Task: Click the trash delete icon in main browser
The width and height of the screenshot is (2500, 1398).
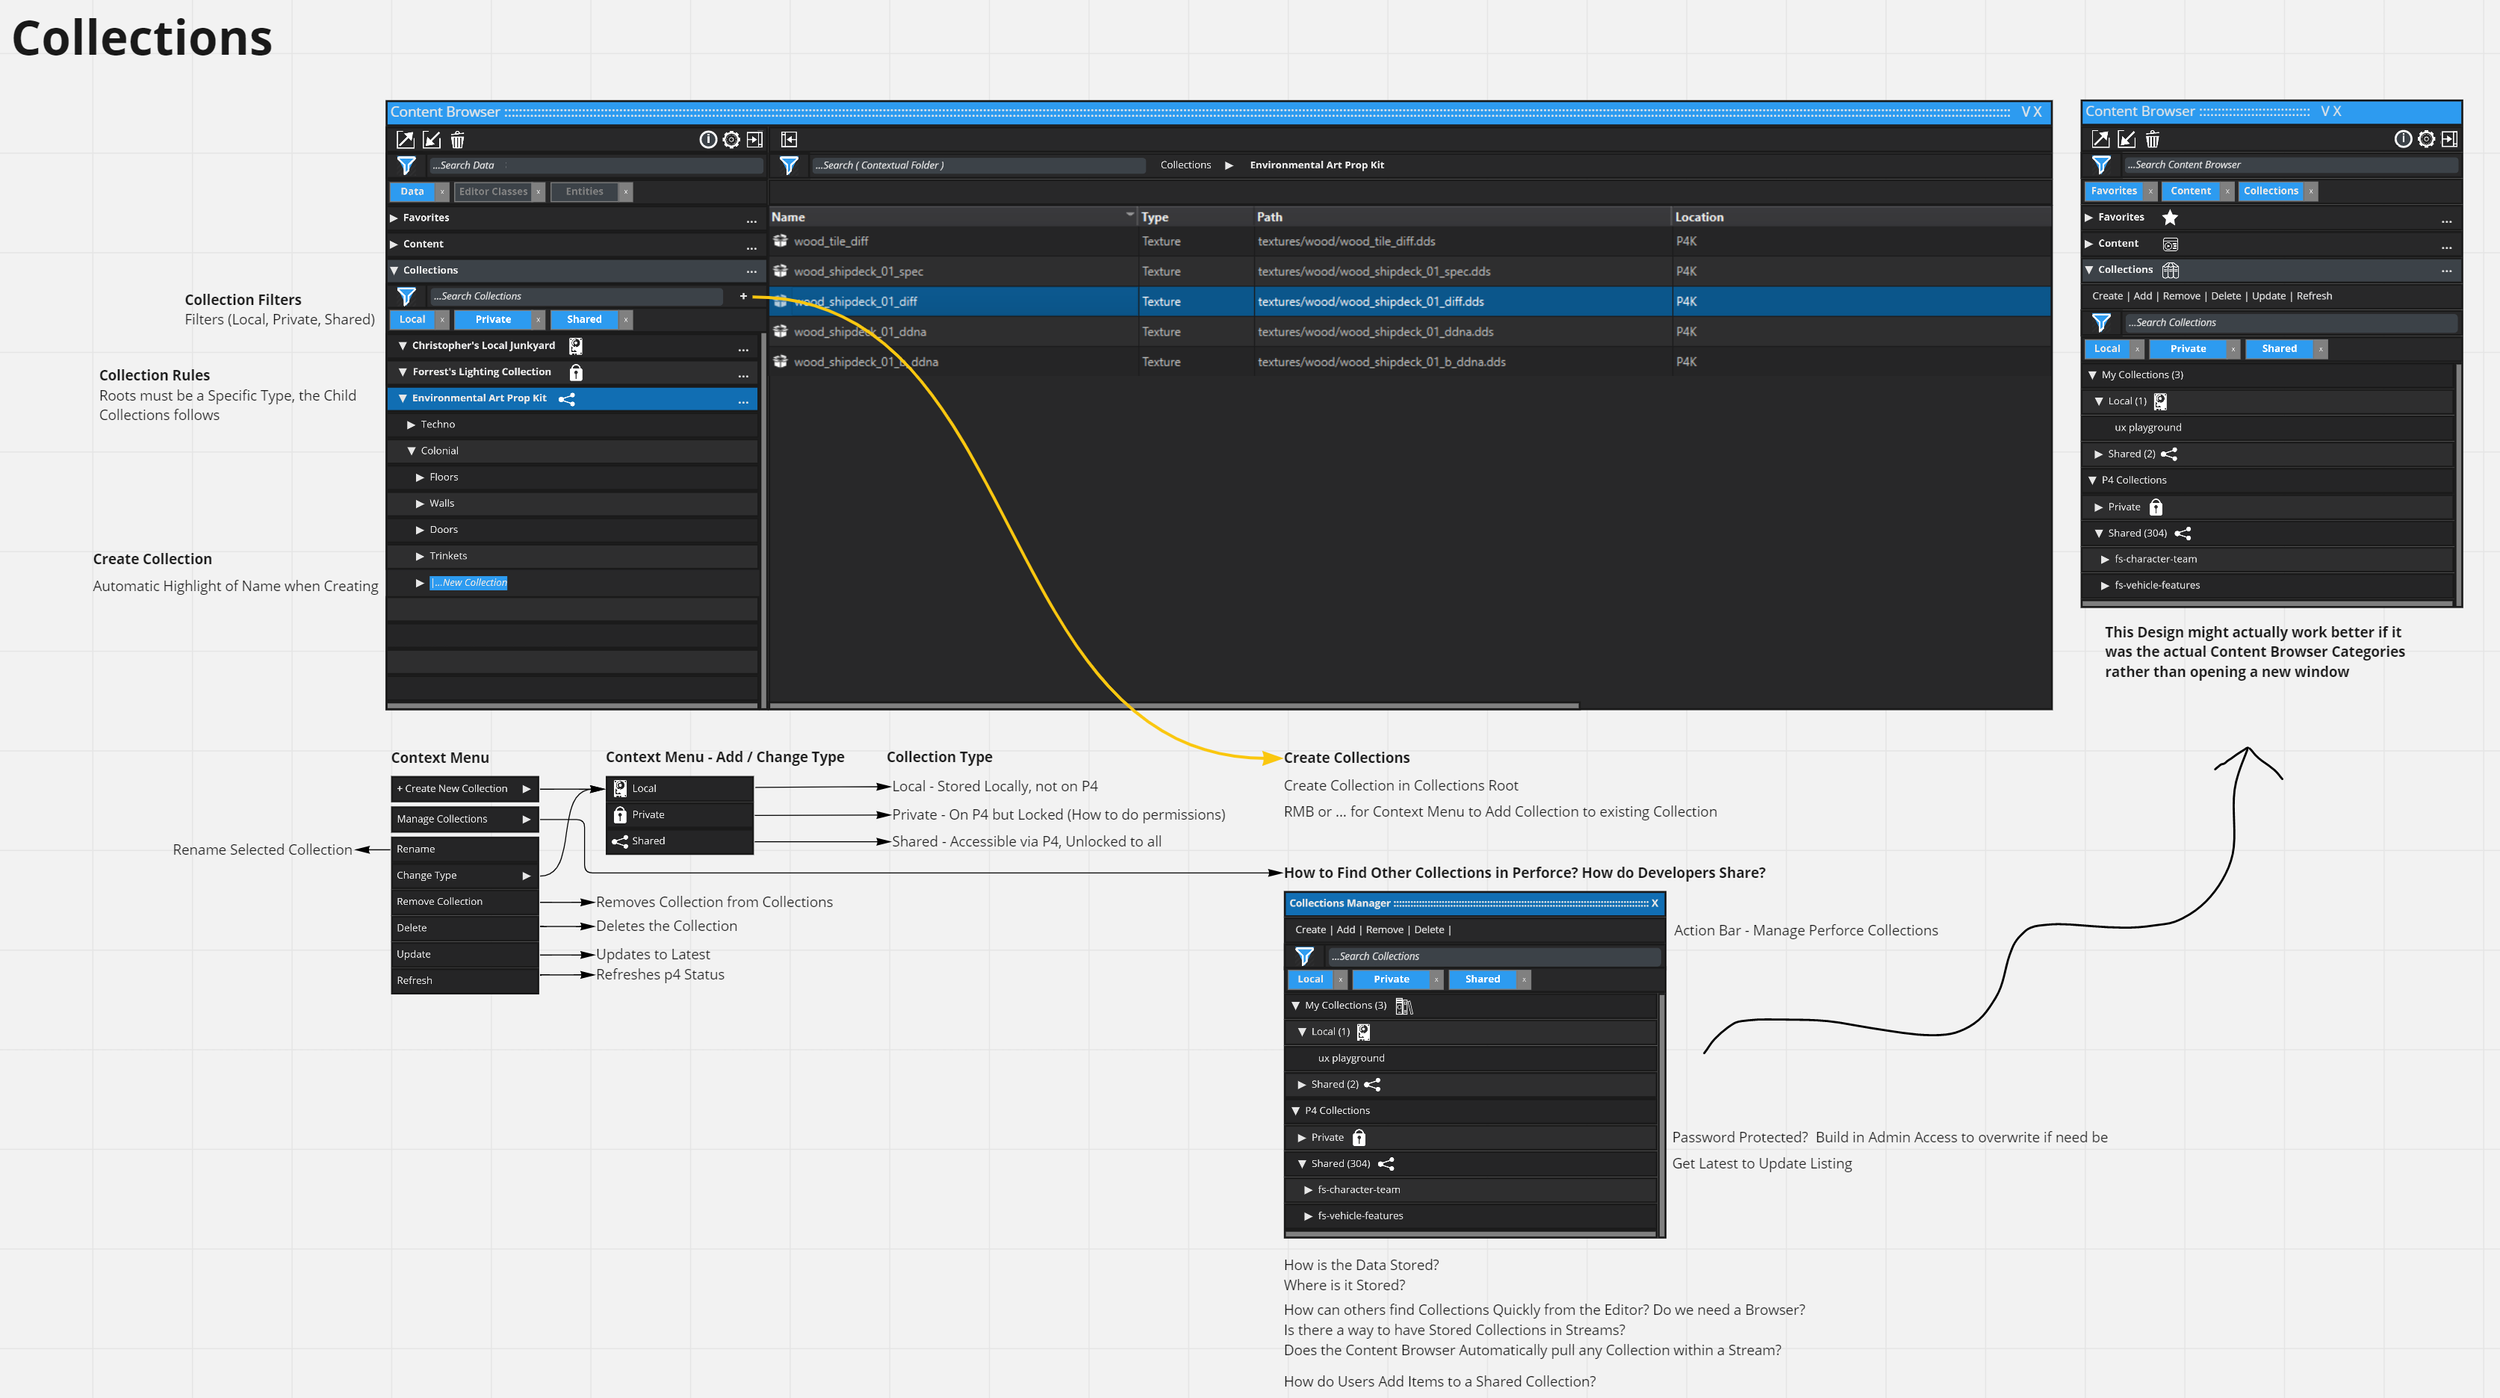Action: 457,140
